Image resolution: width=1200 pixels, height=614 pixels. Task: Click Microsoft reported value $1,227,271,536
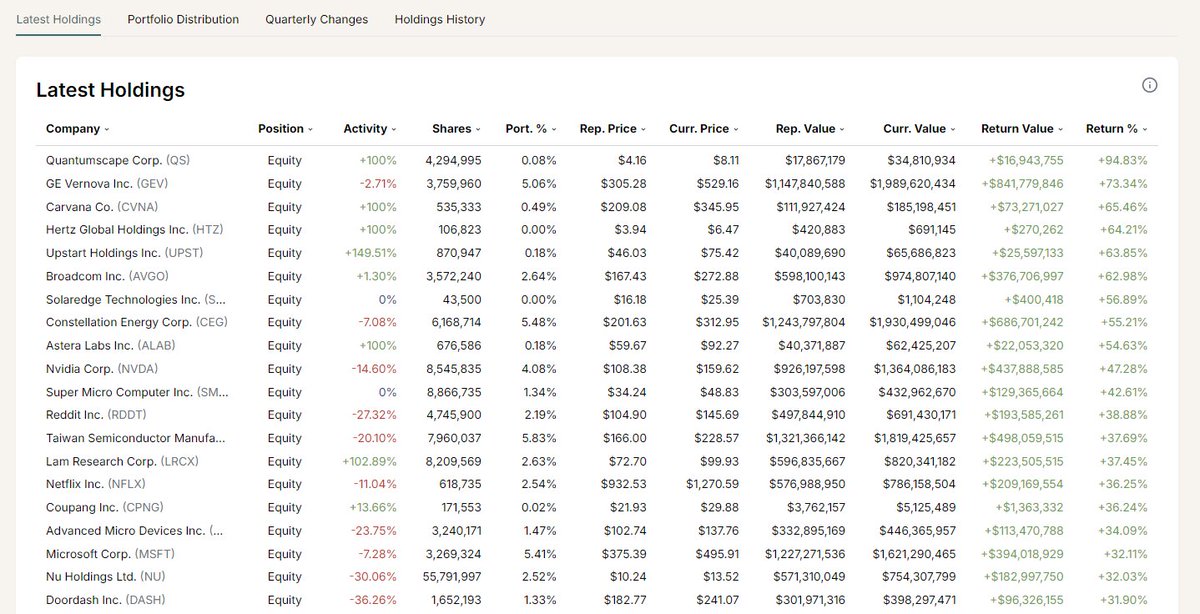pyautogui.click(x=805, y=554)
